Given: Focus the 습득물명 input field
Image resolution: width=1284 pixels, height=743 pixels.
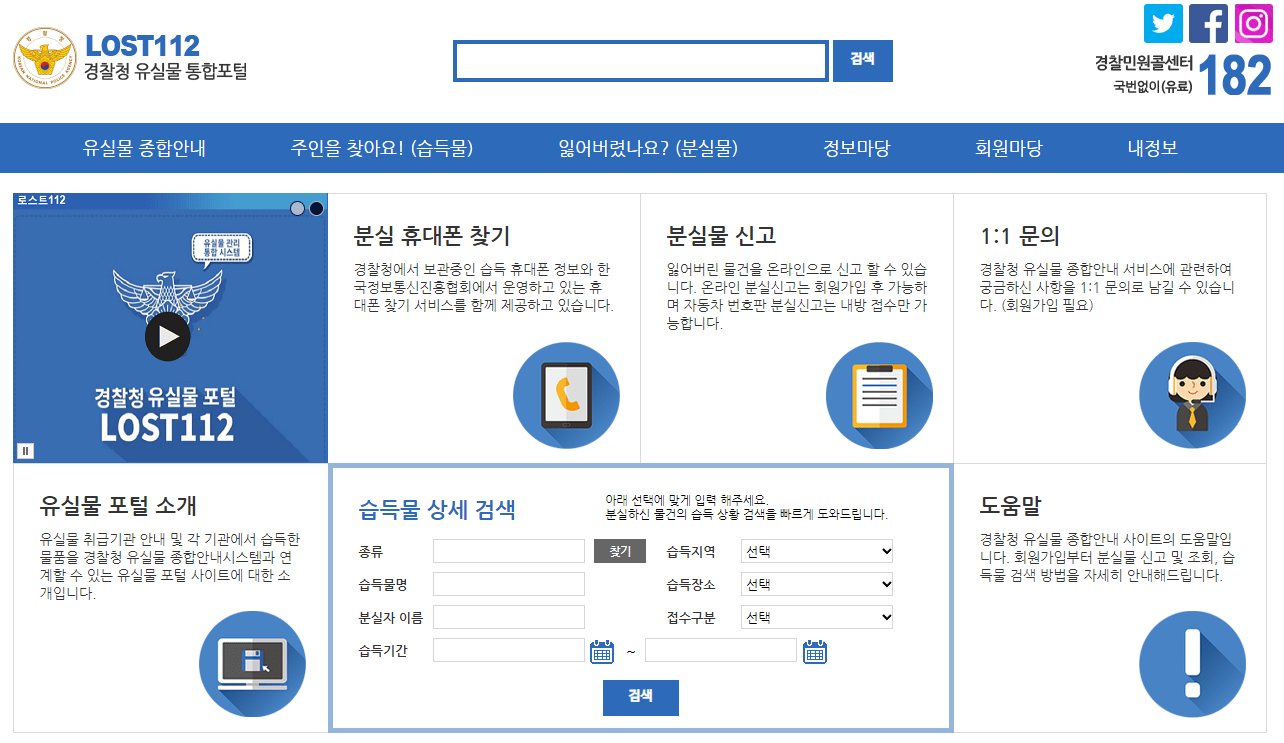Looking at the screenshot, I should (x=509, y=584).
